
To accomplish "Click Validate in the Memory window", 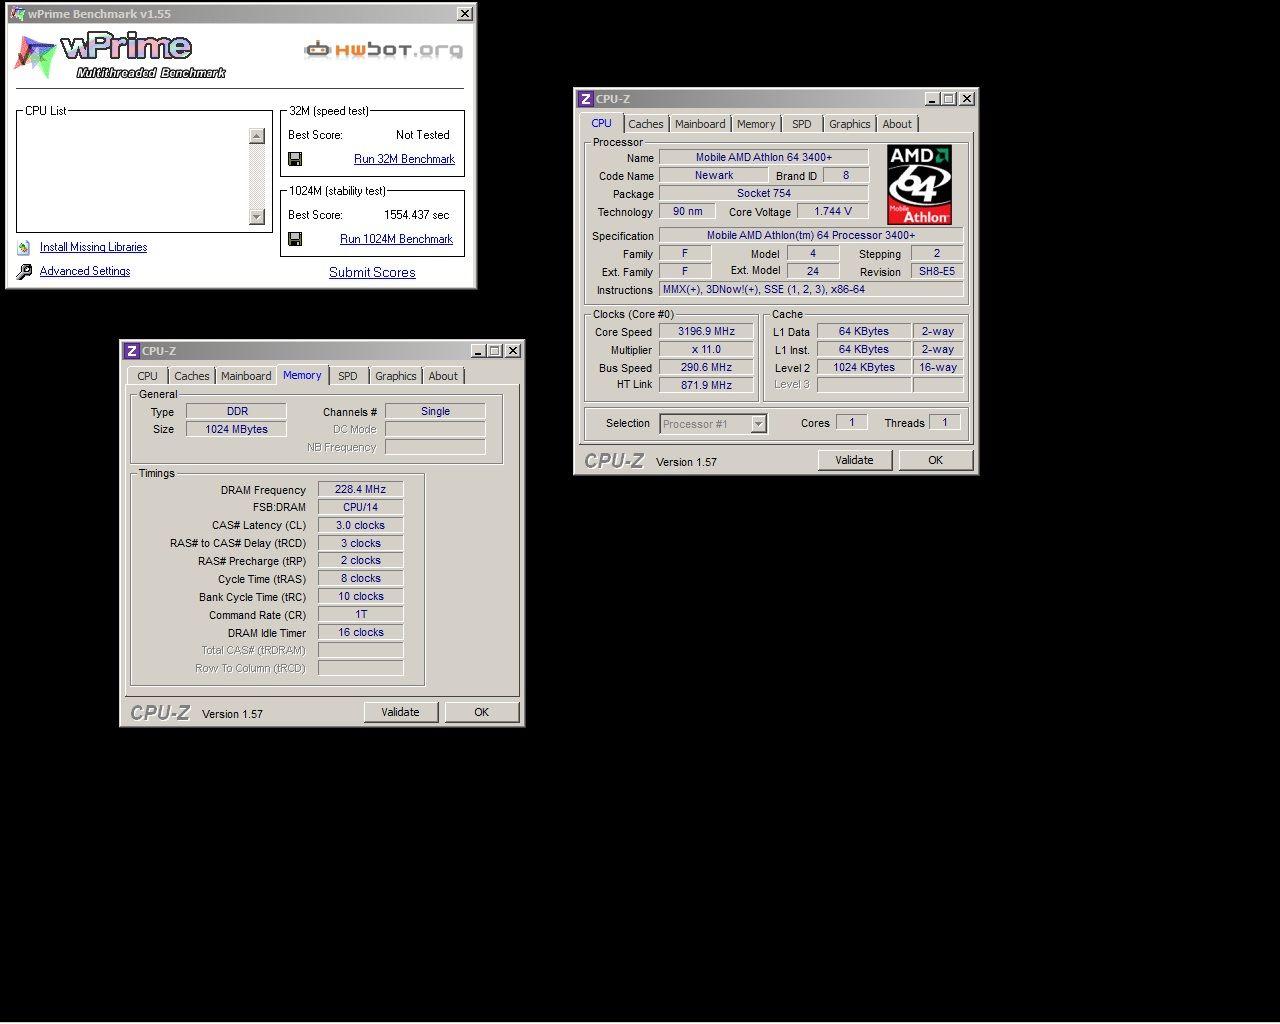I will (x=400, y=712).
